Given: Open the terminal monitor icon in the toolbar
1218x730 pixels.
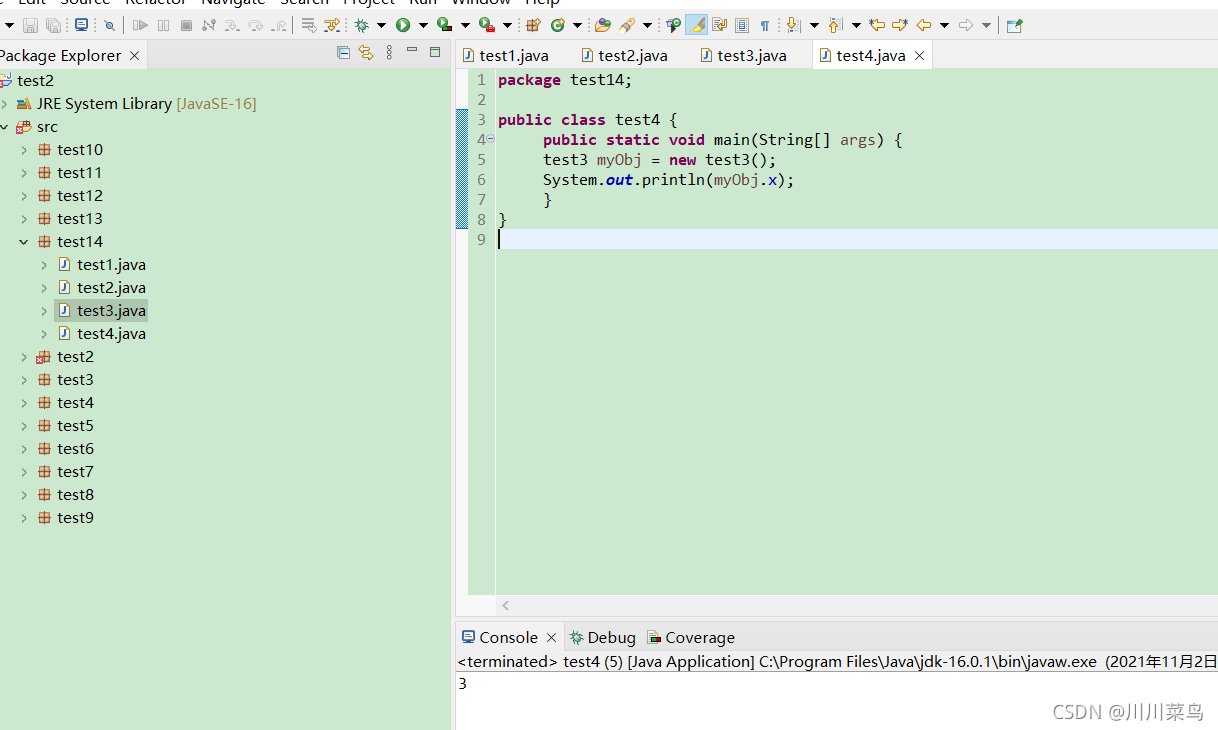Looking at the screenshot, I should (x=81, y=25).
